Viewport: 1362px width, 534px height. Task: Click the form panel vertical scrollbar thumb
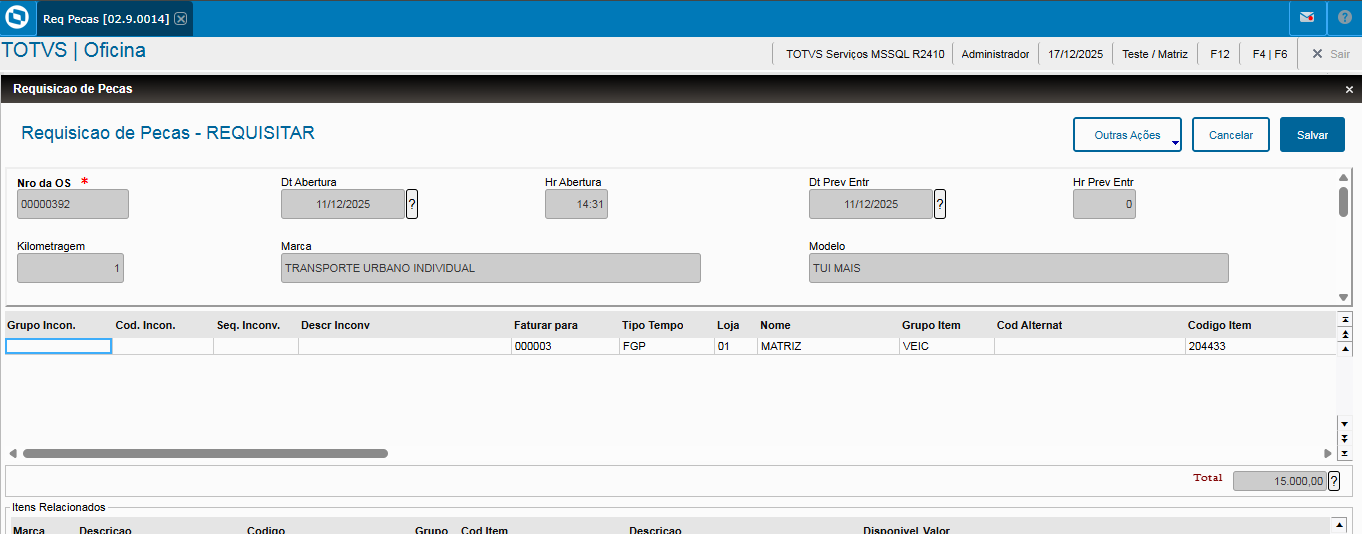point(1343,201)
